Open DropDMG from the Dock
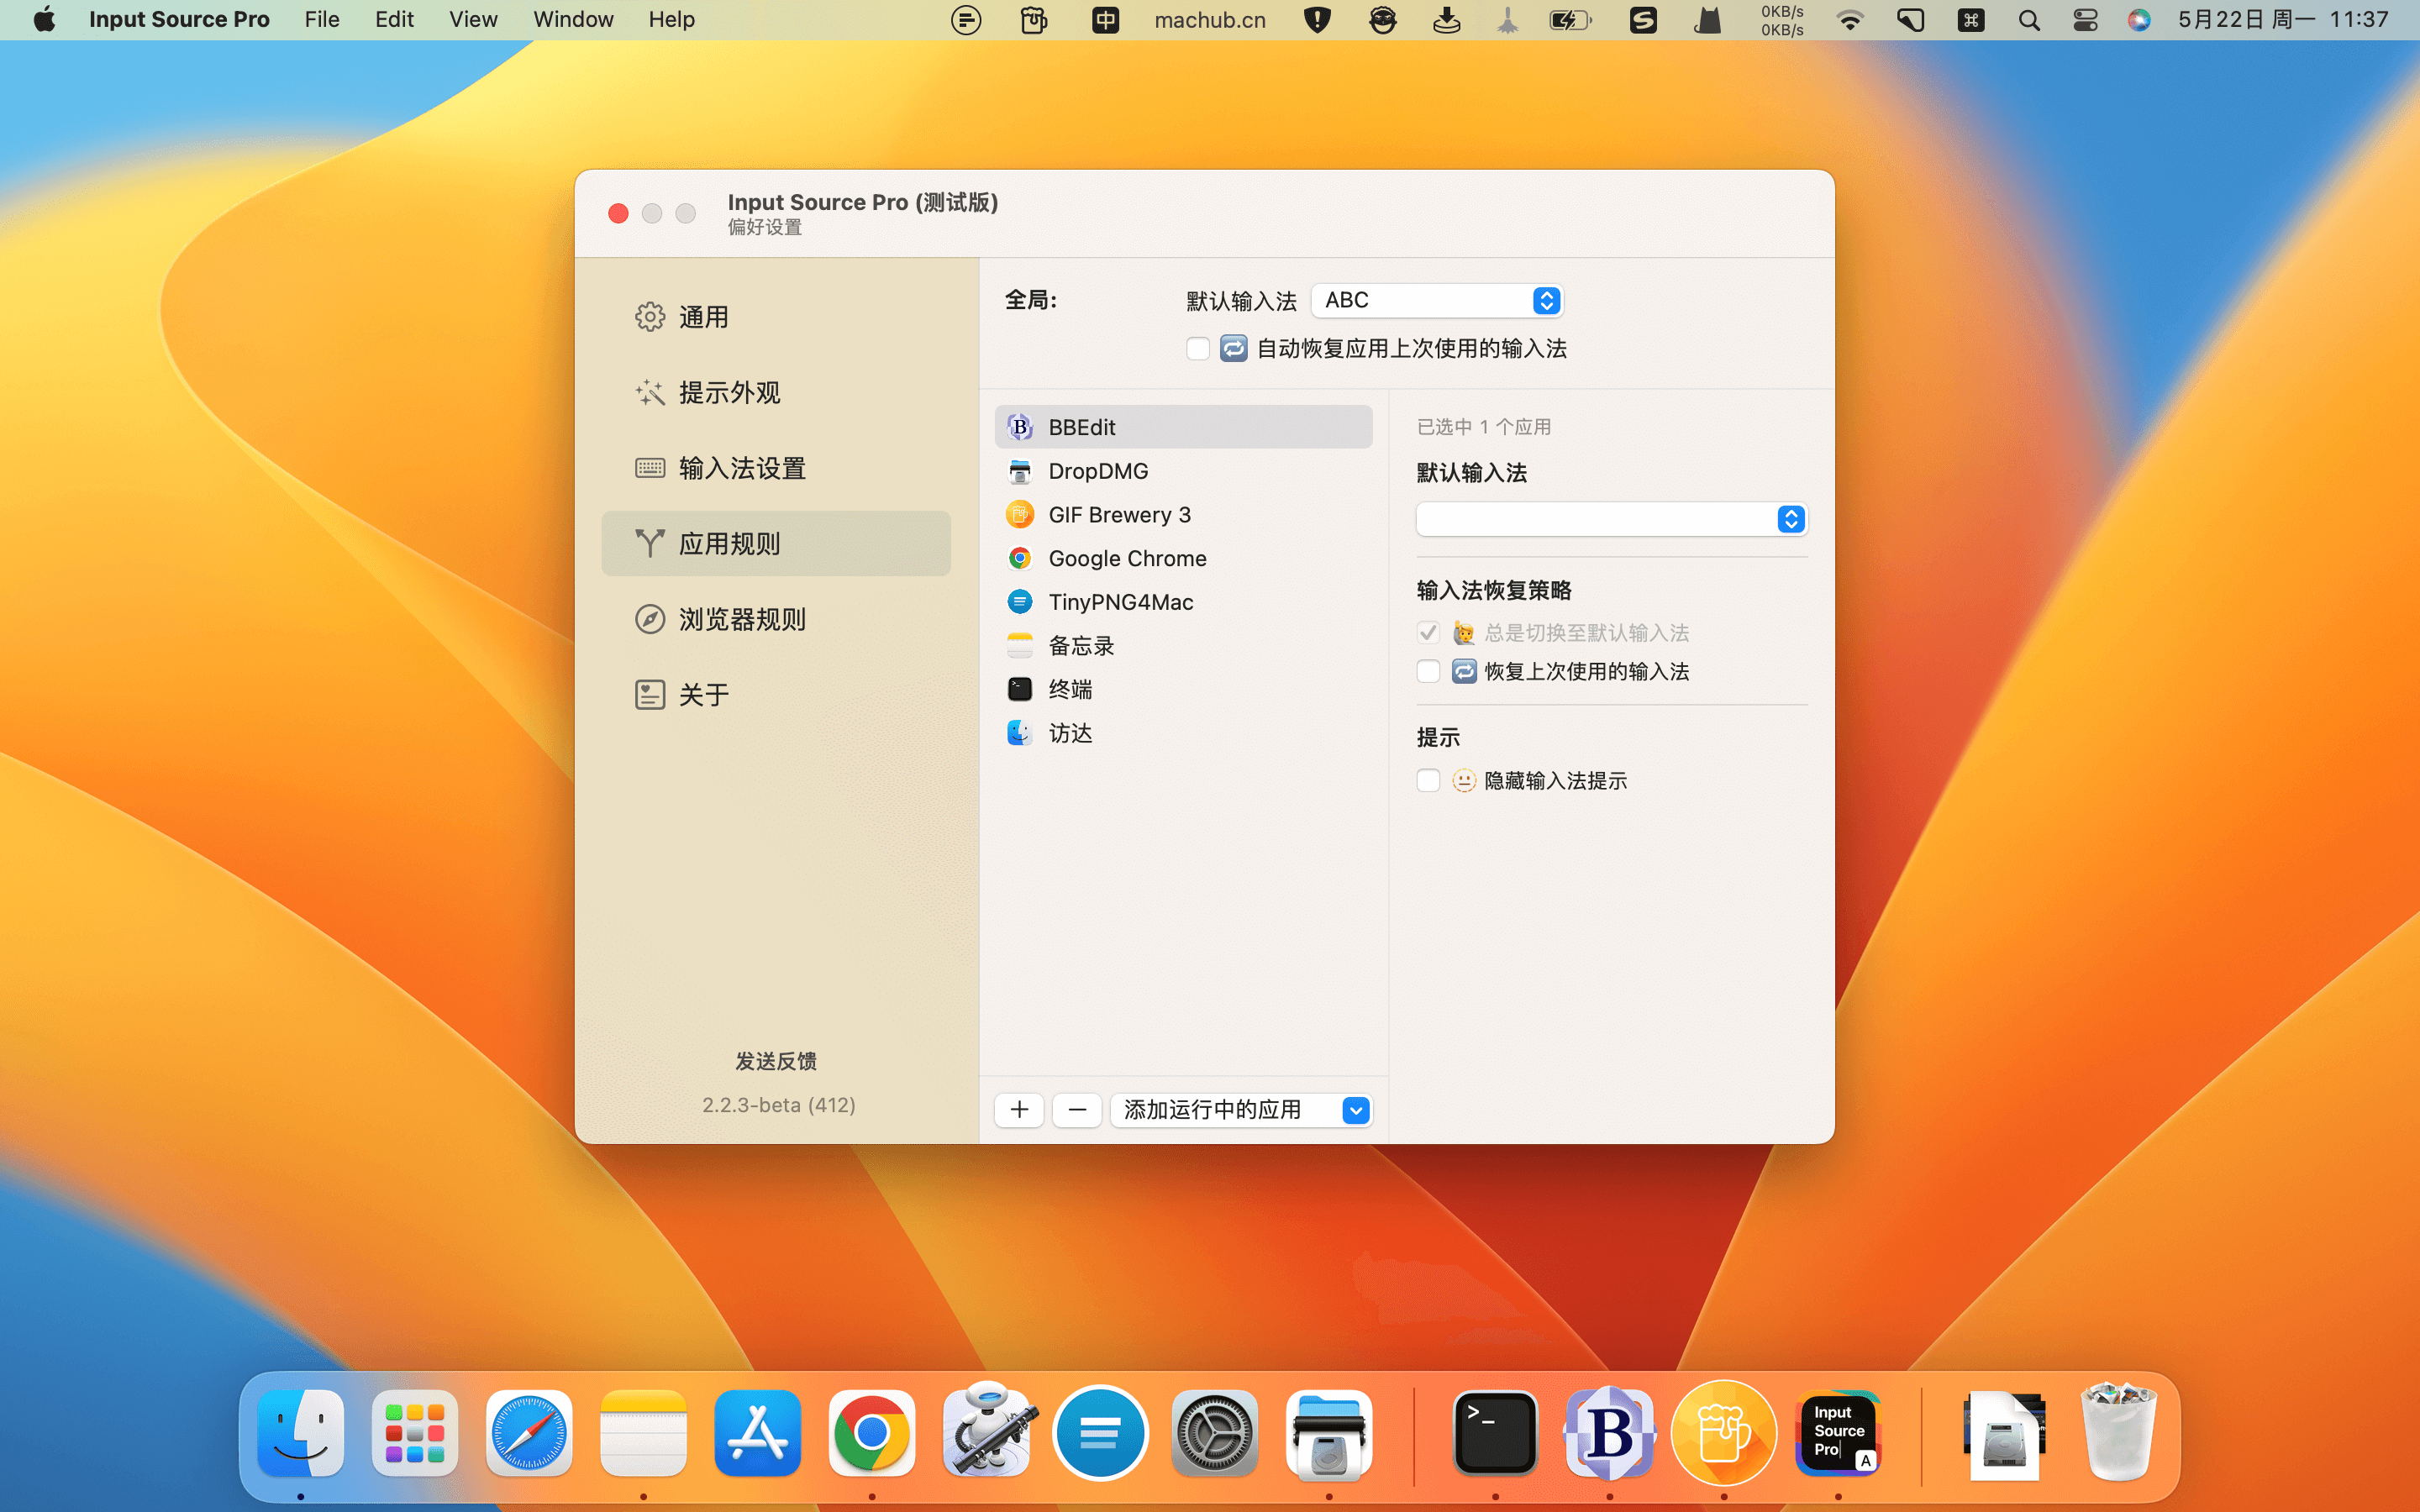Screen dimensions: 2420x1512 point(1329,1433)
